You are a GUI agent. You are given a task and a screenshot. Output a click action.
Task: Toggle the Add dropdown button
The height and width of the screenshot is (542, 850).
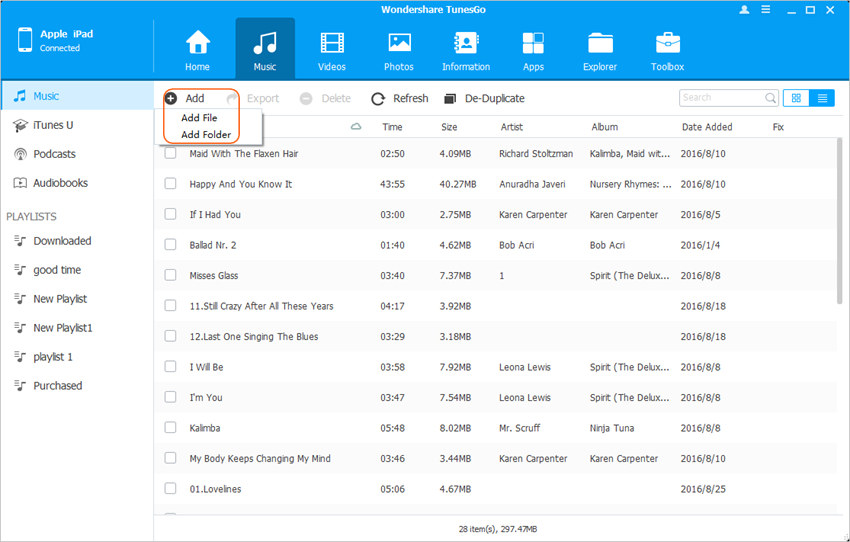point(185,98)
